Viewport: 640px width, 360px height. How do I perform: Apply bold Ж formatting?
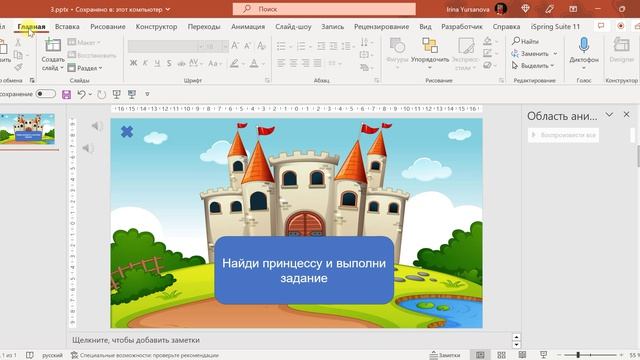[x=133, y=63]
